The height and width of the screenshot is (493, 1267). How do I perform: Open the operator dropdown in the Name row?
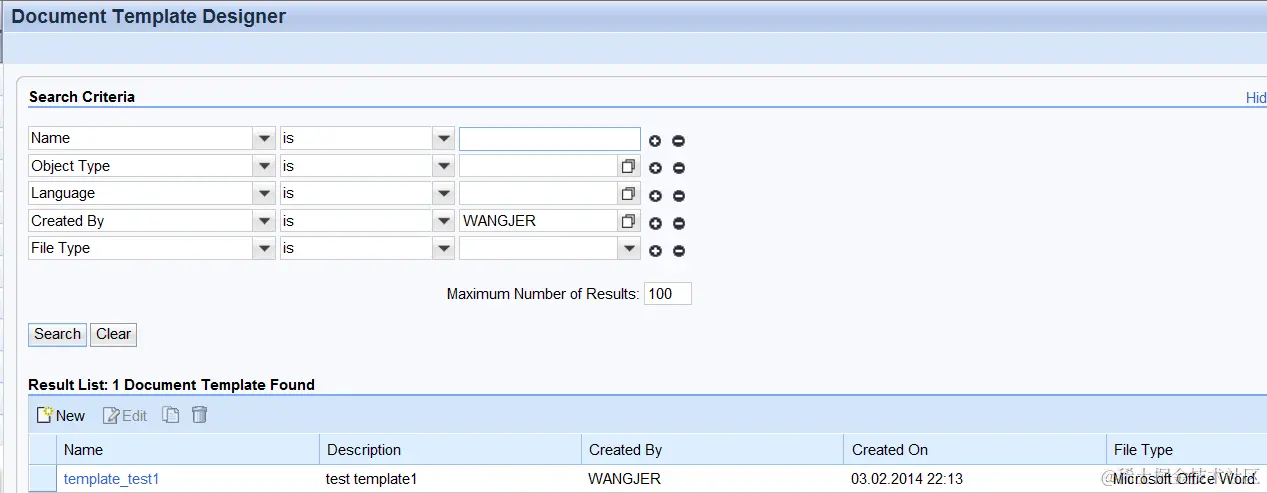443,138
